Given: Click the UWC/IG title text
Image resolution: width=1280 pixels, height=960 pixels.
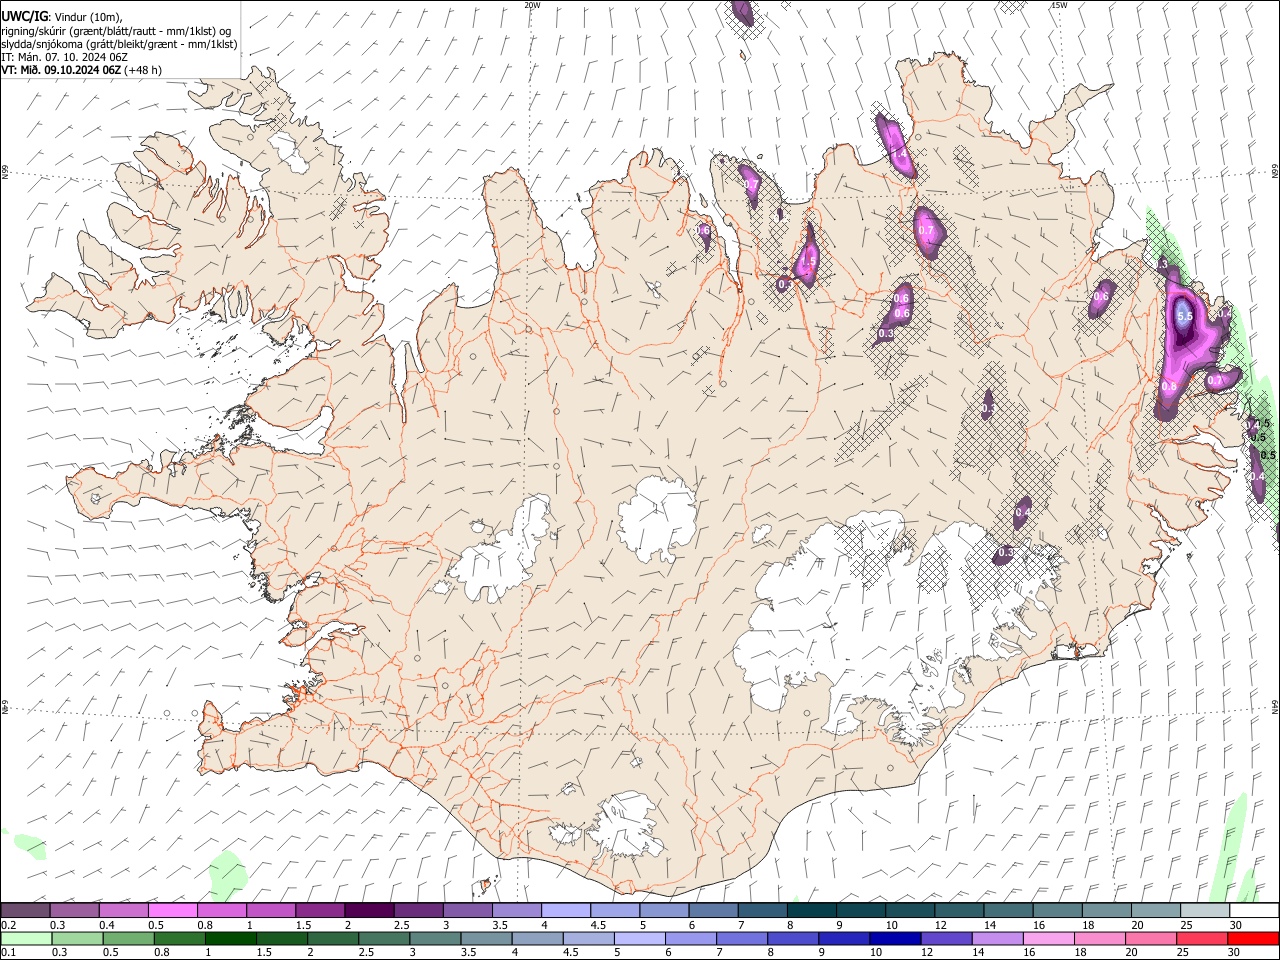Looking at the screenshot, I should tap(24, 16).
